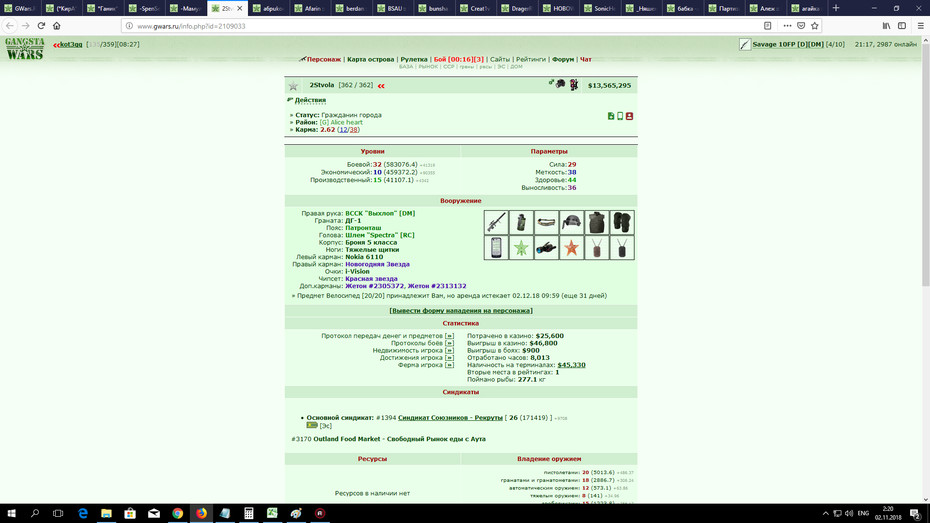Open Firefox bookmark star
The image size is (930, 523).
tap(814, 25)
